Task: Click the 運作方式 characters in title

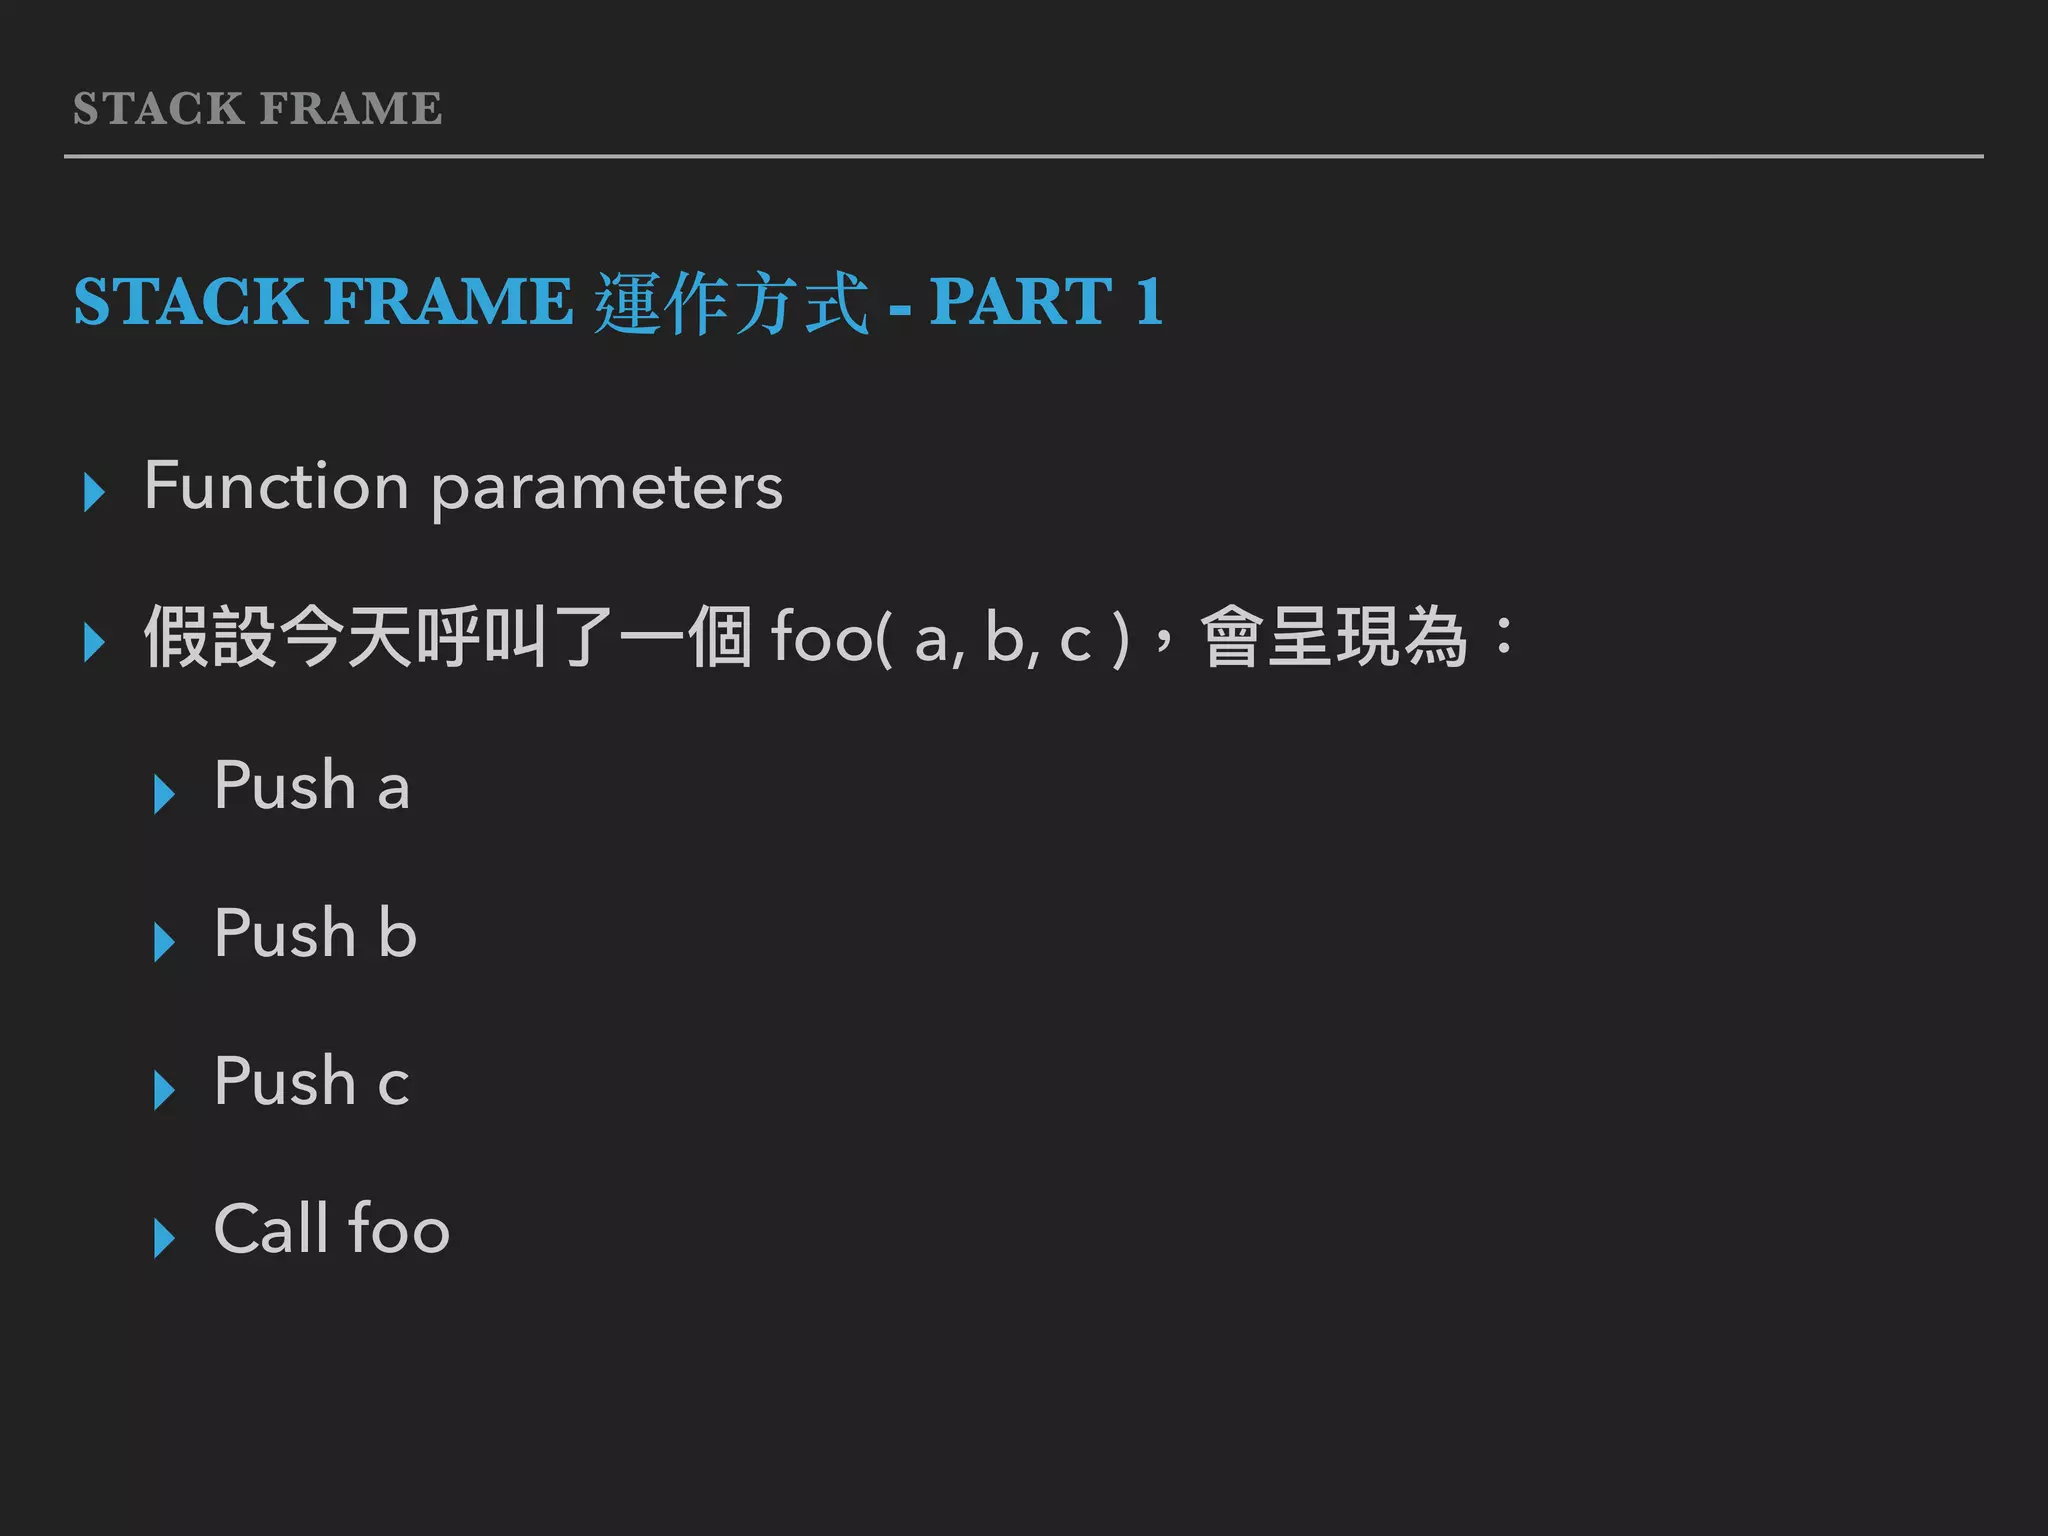Action: click(731, 303)
